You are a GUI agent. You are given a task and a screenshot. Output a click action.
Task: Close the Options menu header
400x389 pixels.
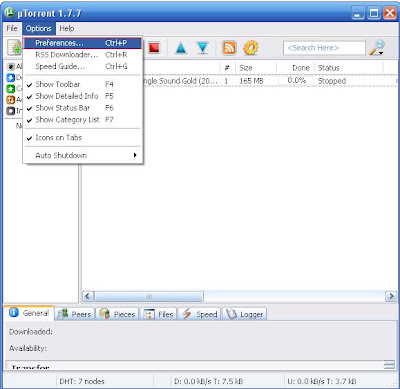click(39, 28)
